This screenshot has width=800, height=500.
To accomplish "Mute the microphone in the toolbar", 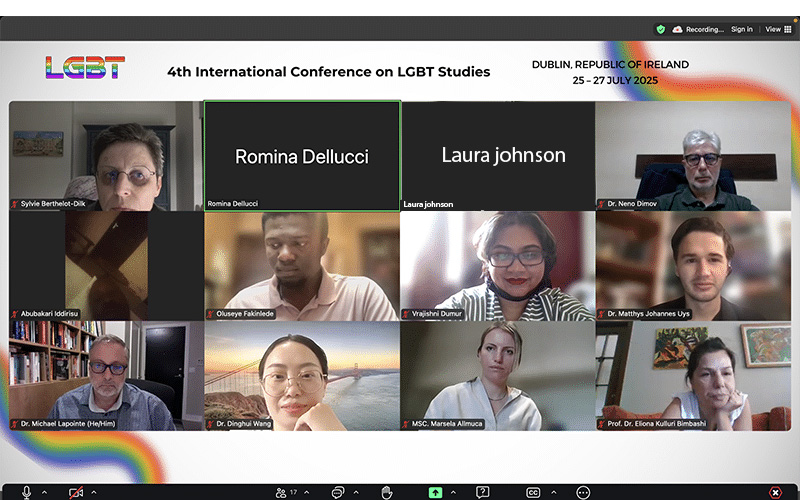I will click(x=27, y=492).
